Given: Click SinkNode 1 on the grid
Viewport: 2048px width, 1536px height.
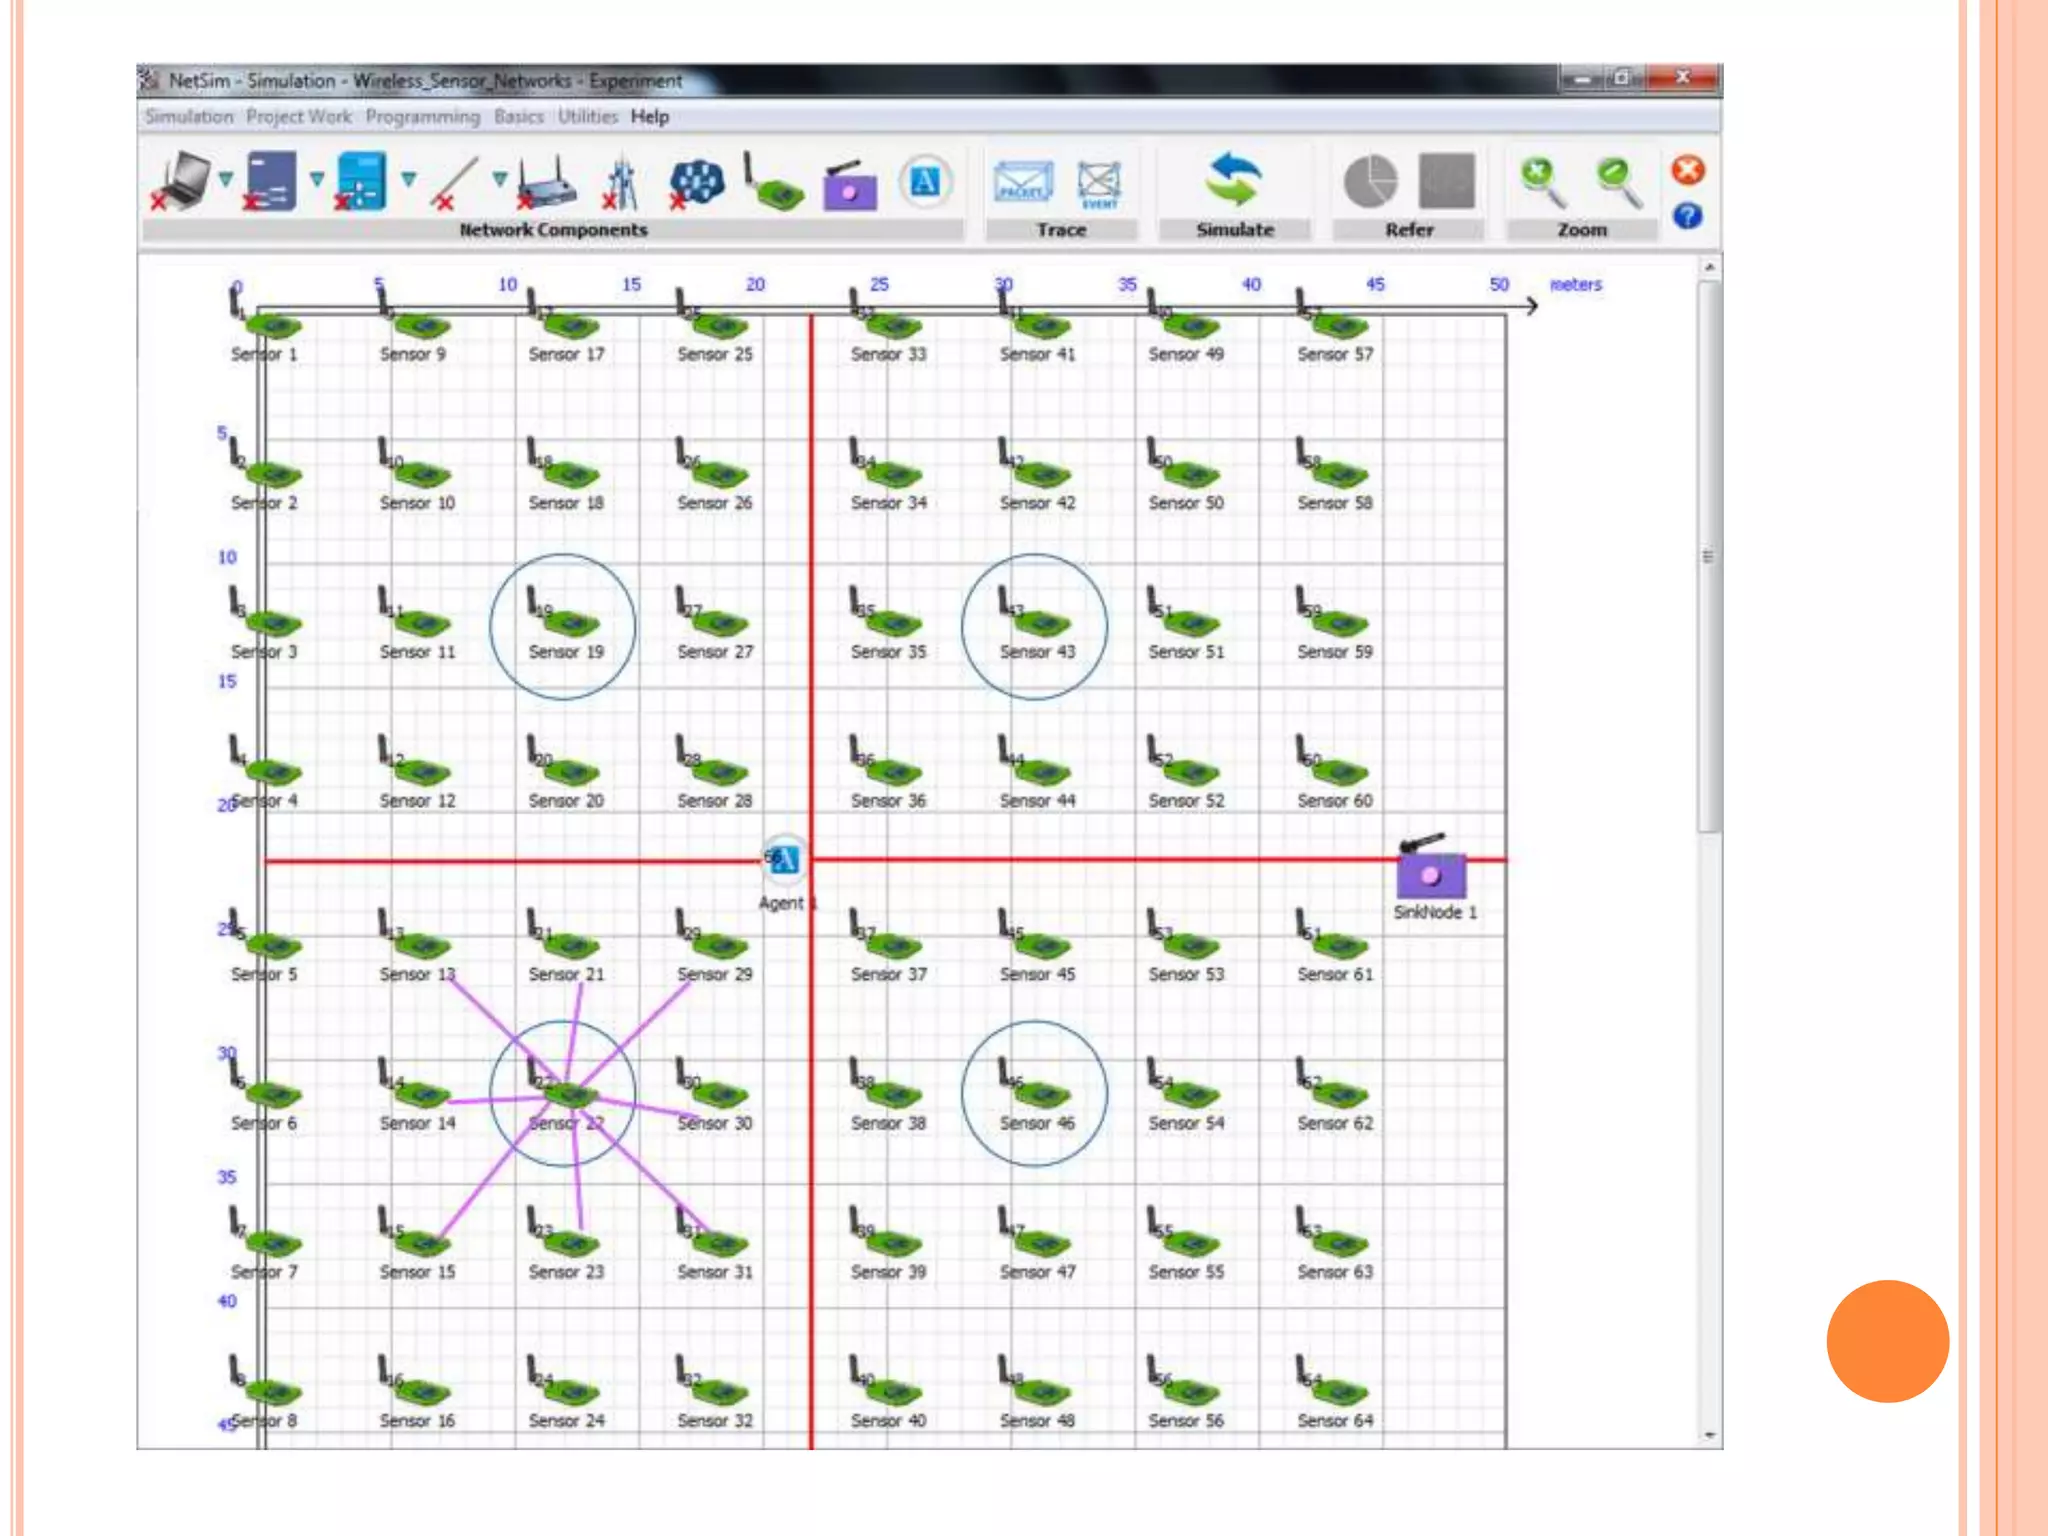Looking at the screenshot, I should pos(1431,874).
